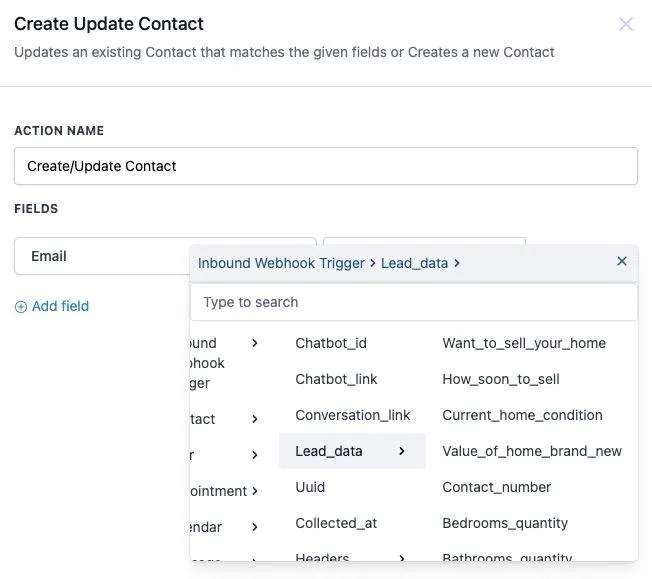Focus the Type to search box
This screenshot has height=579, width=652.
[x=414, y=302]
